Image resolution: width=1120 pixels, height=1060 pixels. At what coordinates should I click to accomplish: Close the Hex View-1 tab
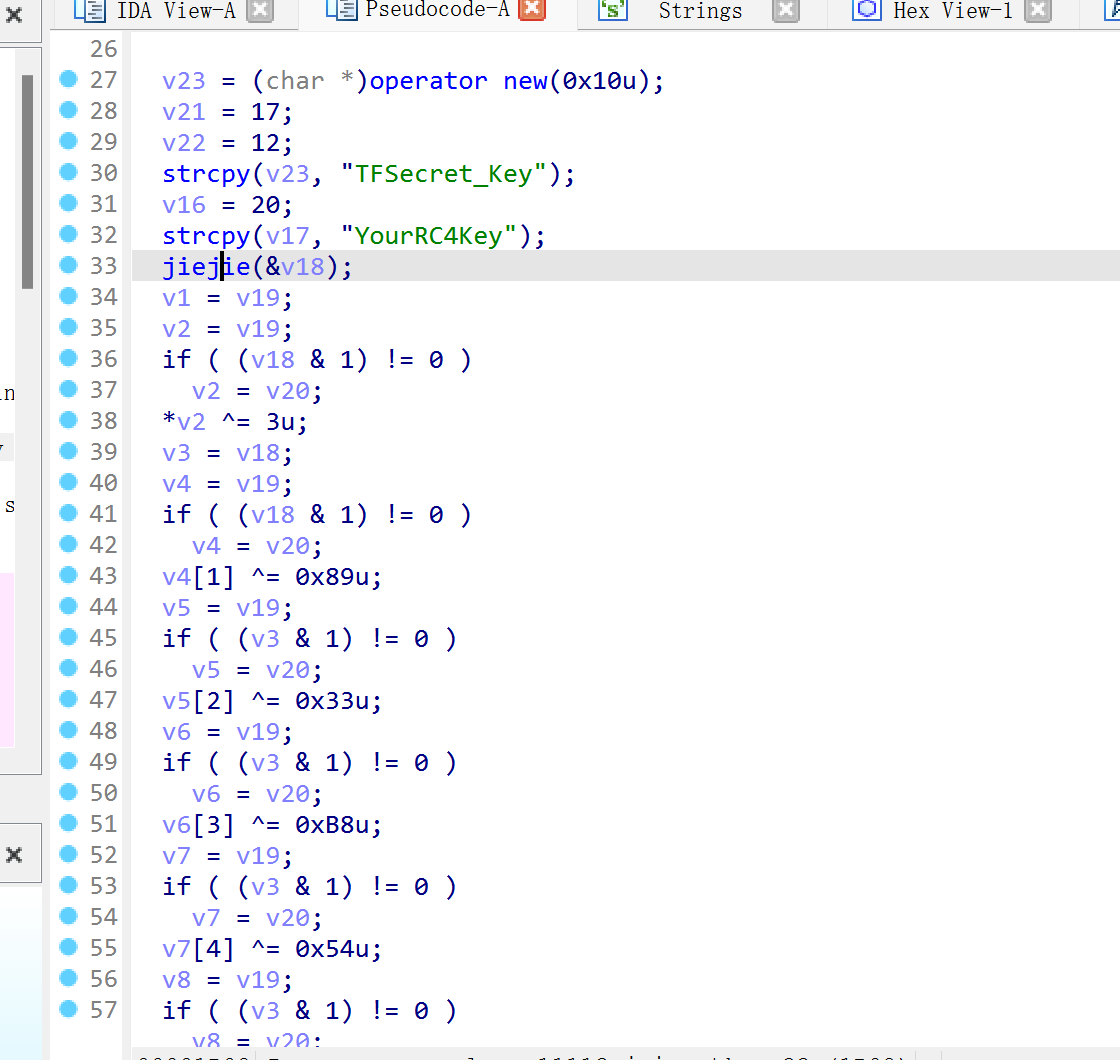(1039, 11)
